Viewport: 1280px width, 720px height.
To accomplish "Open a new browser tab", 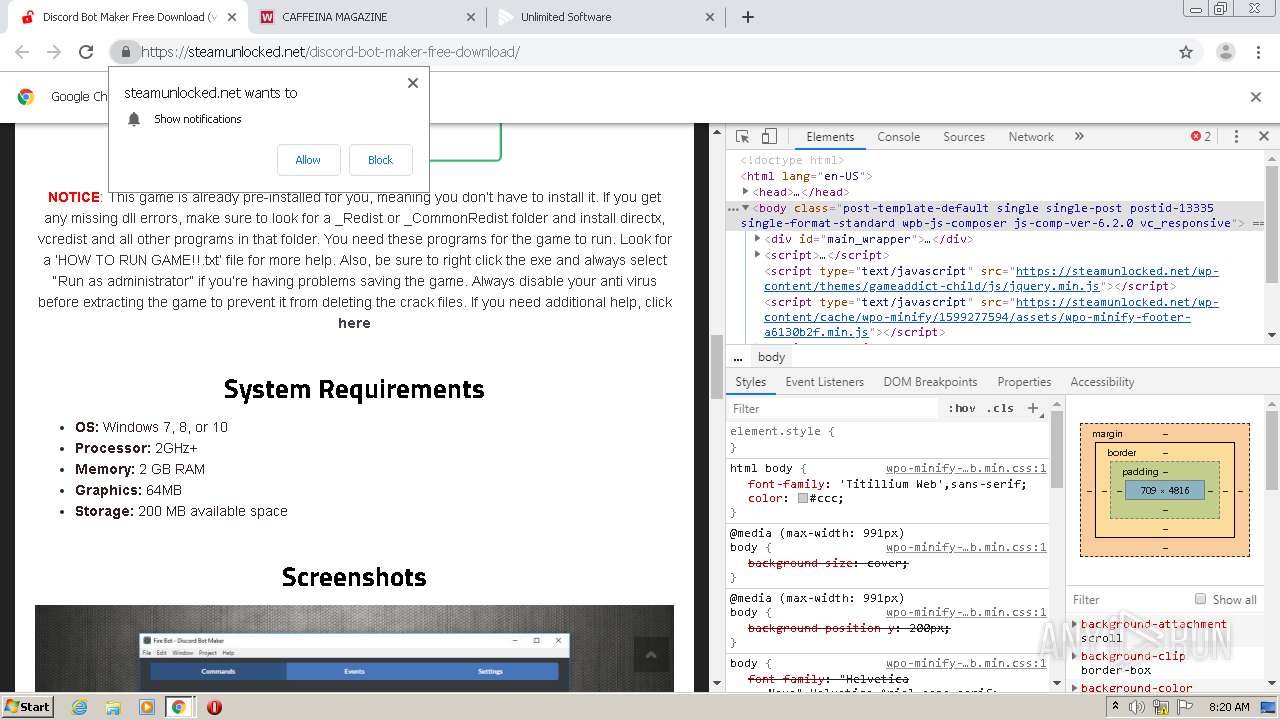I will coord(747,17).
